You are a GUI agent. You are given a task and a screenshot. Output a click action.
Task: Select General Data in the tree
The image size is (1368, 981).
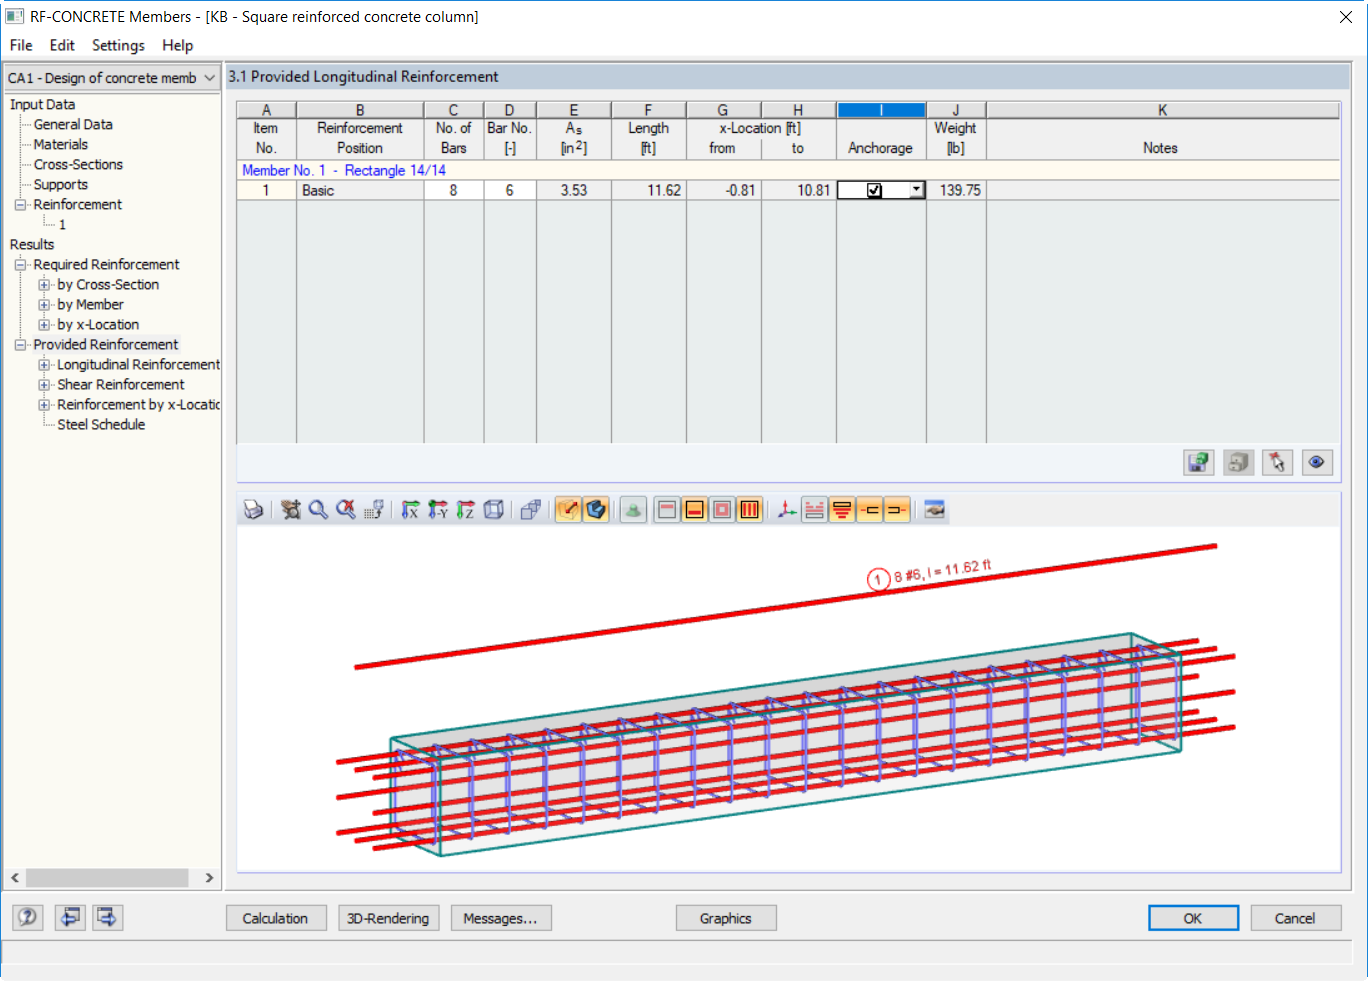click(x=73, y=124)
